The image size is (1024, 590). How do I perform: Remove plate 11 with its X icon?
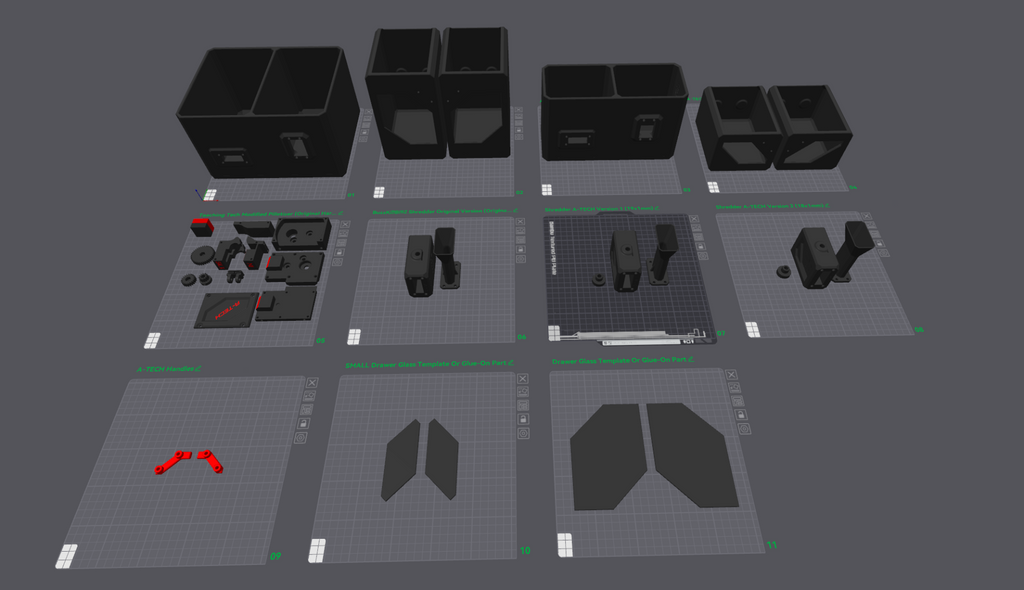coord(731,374)
